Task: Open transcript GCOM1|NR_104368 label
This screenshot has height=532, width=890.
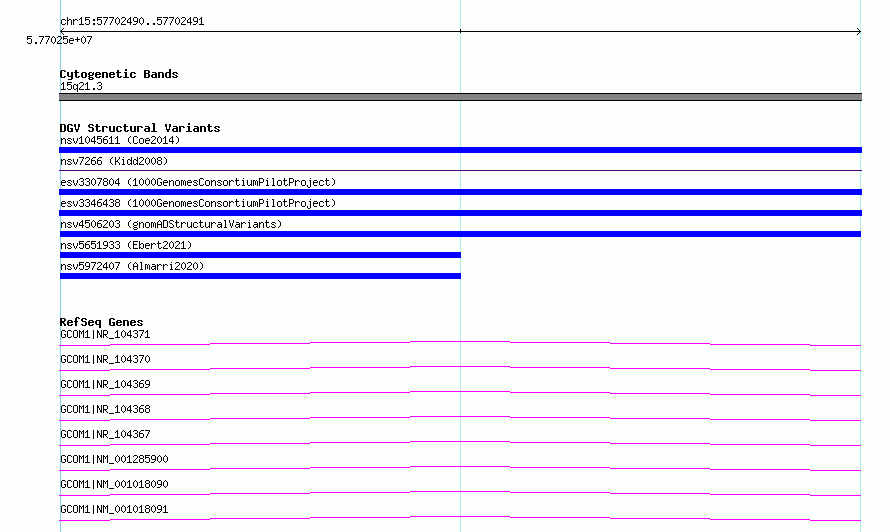Action: click(x=105, y=409)
